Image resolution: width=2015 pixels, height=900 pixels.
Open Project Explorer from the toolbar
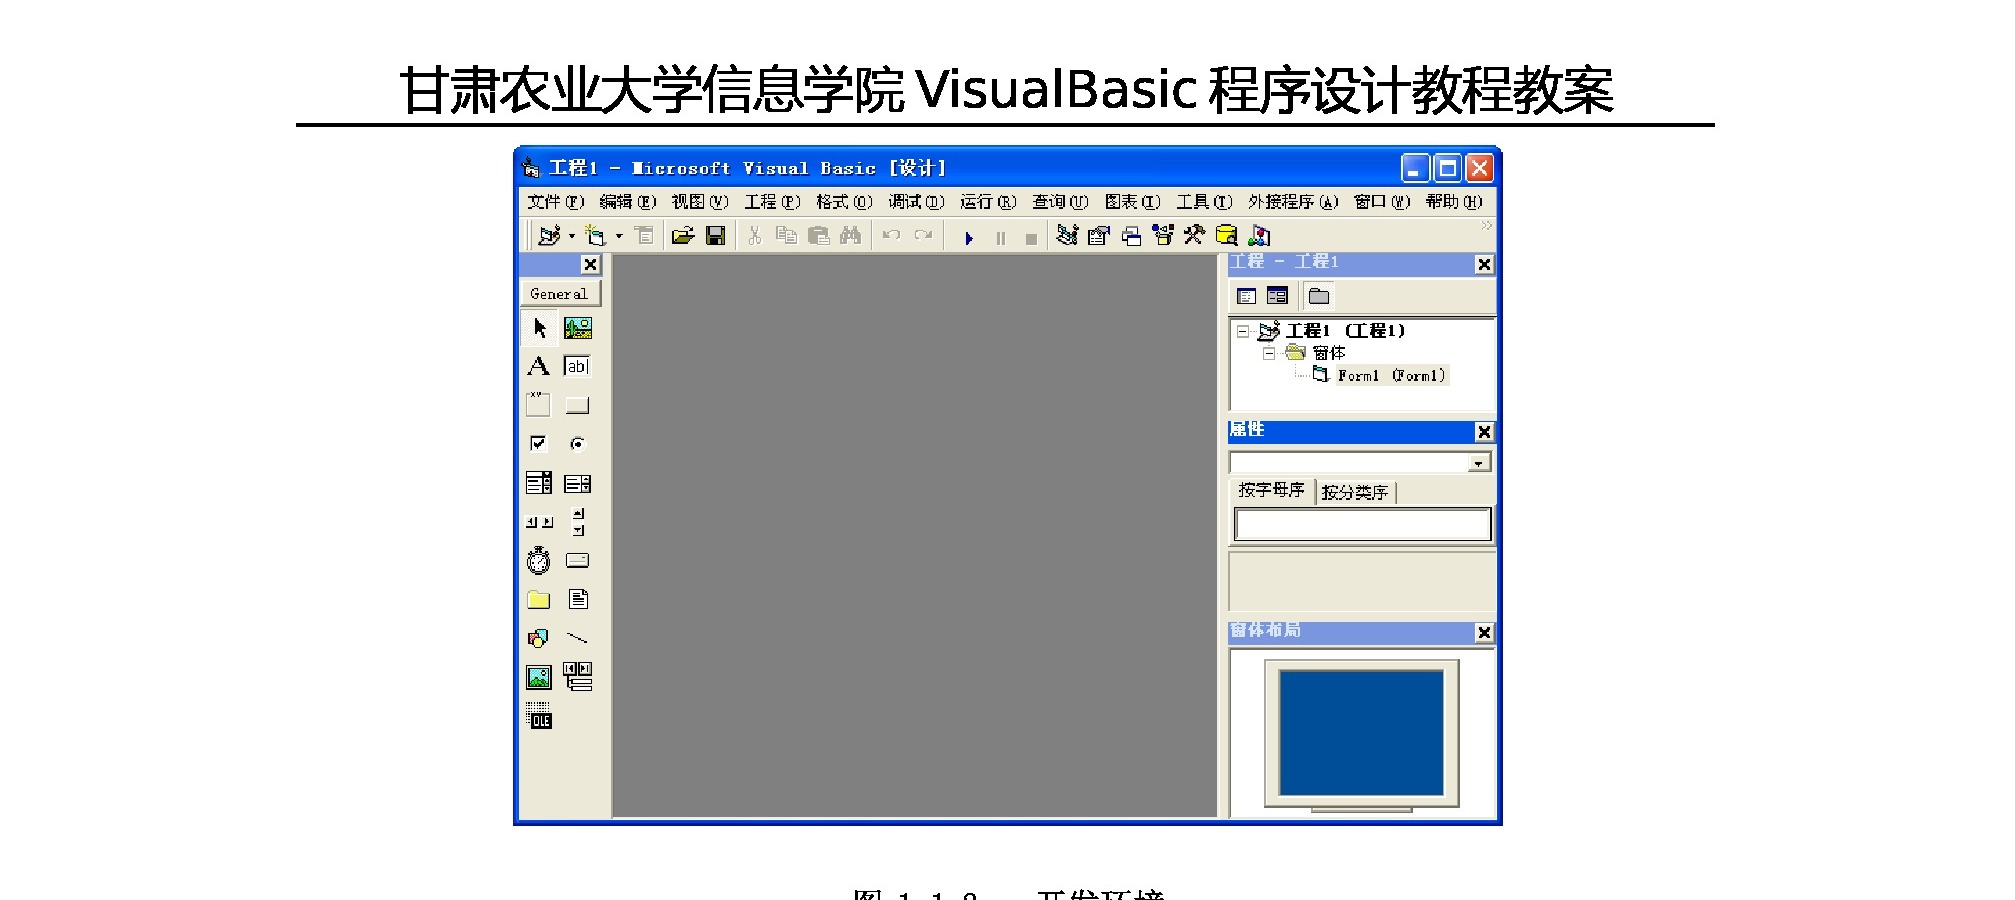pyautogui.click(x=1068, y=235)
